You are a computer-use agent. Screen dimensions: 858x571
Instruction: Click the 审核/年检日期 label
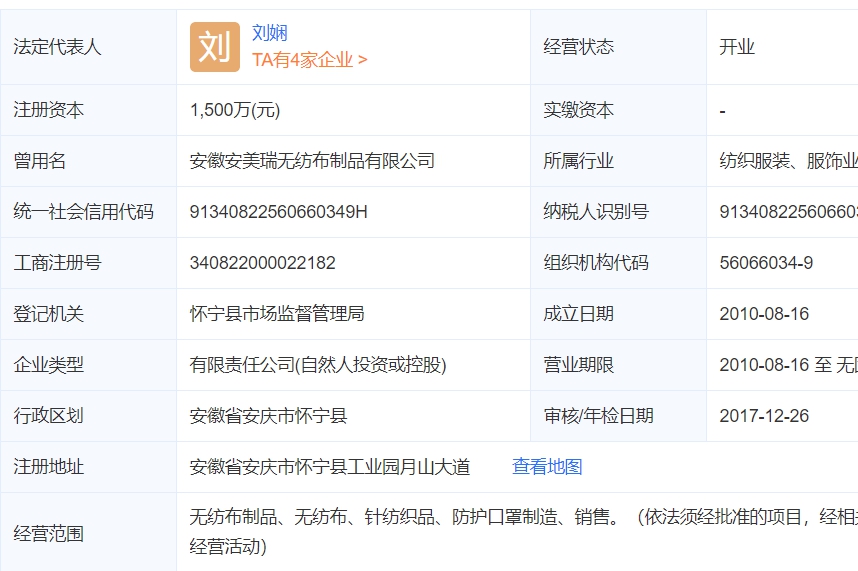[599, 416]
